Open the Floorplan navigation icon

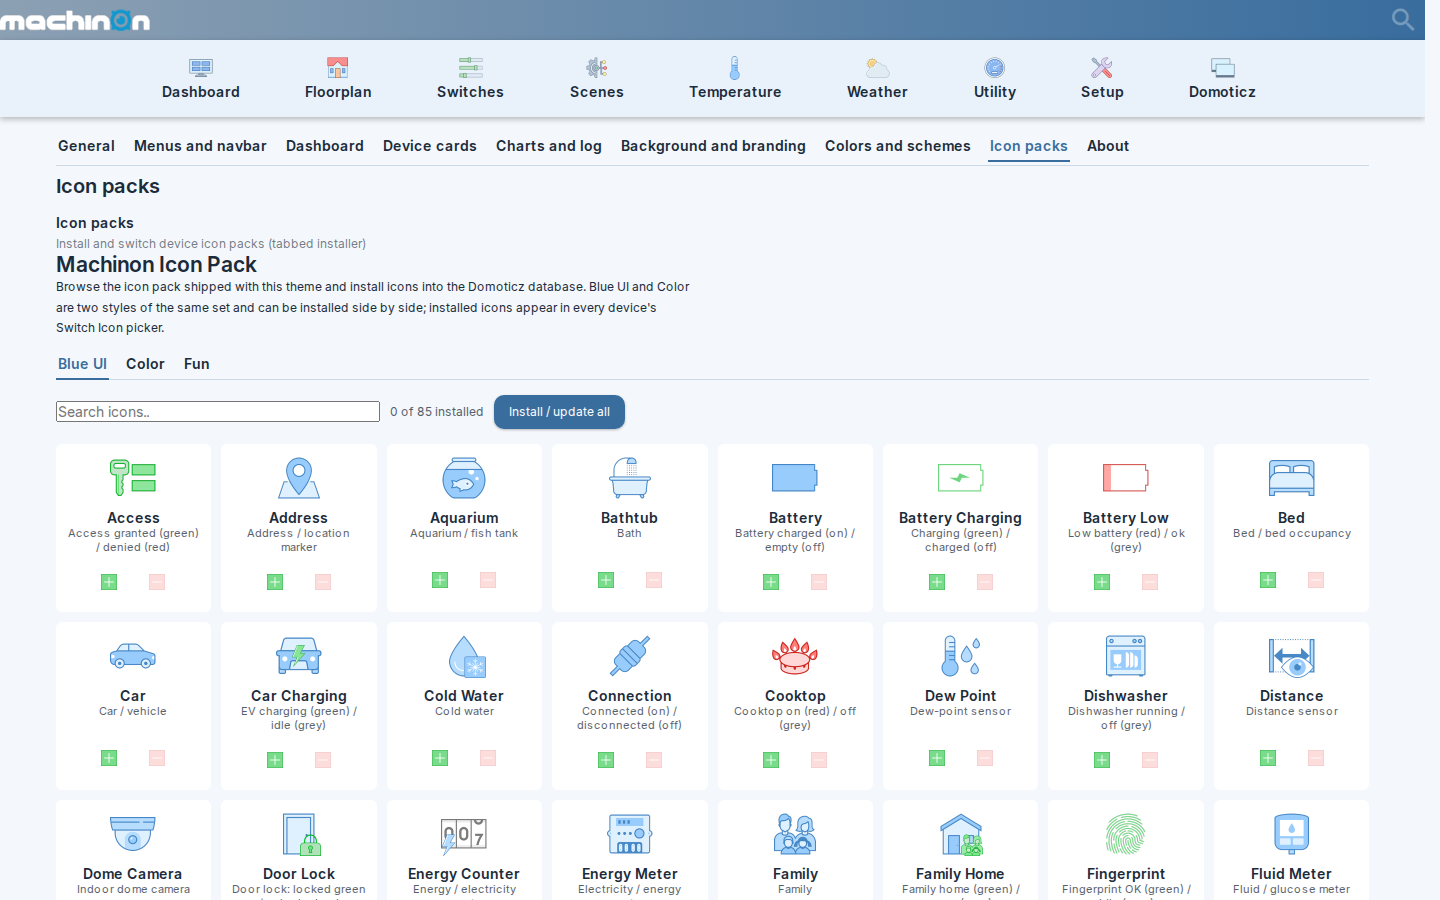338,68
